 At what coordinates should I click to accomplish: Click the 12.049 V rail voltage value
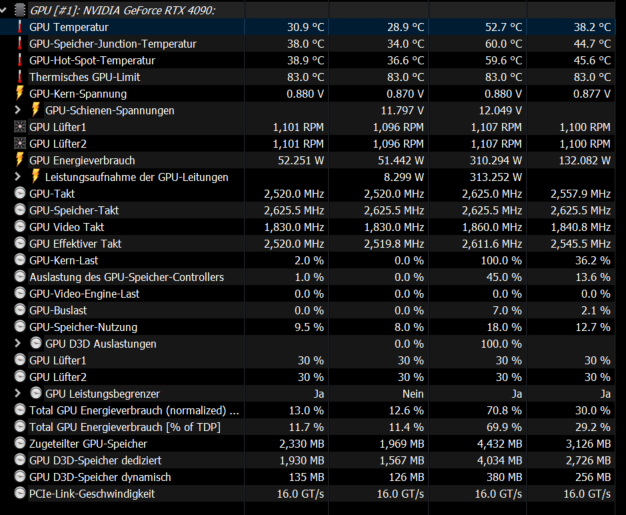tap(500, 111)
